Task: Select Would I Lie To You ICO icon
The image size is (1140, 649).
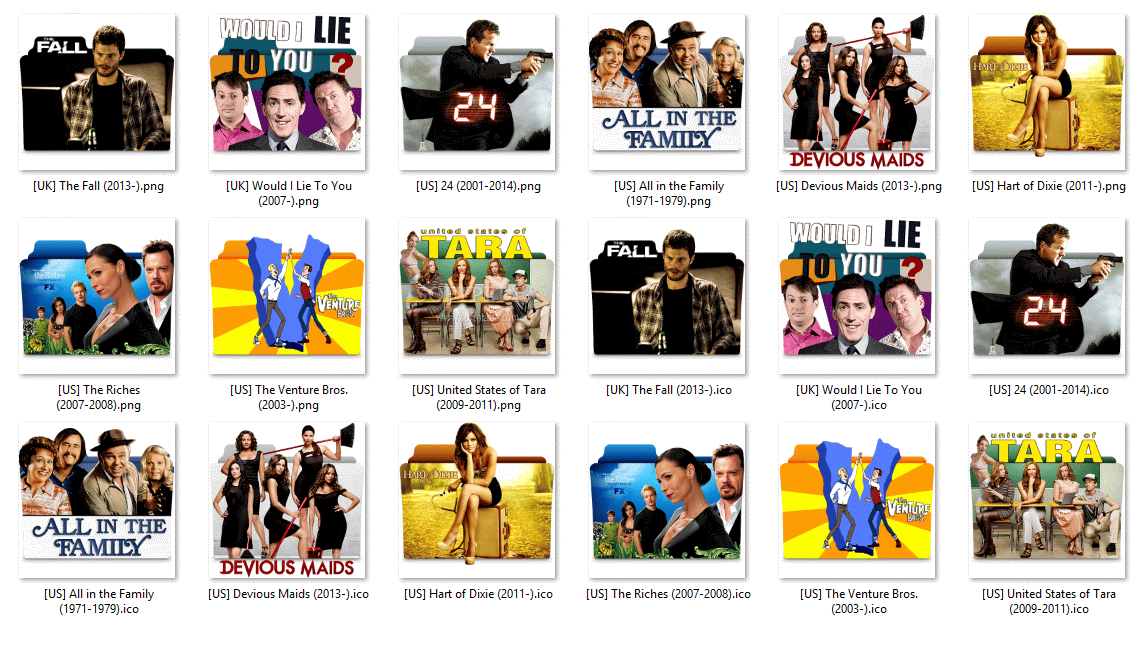Action: point(858,296)
